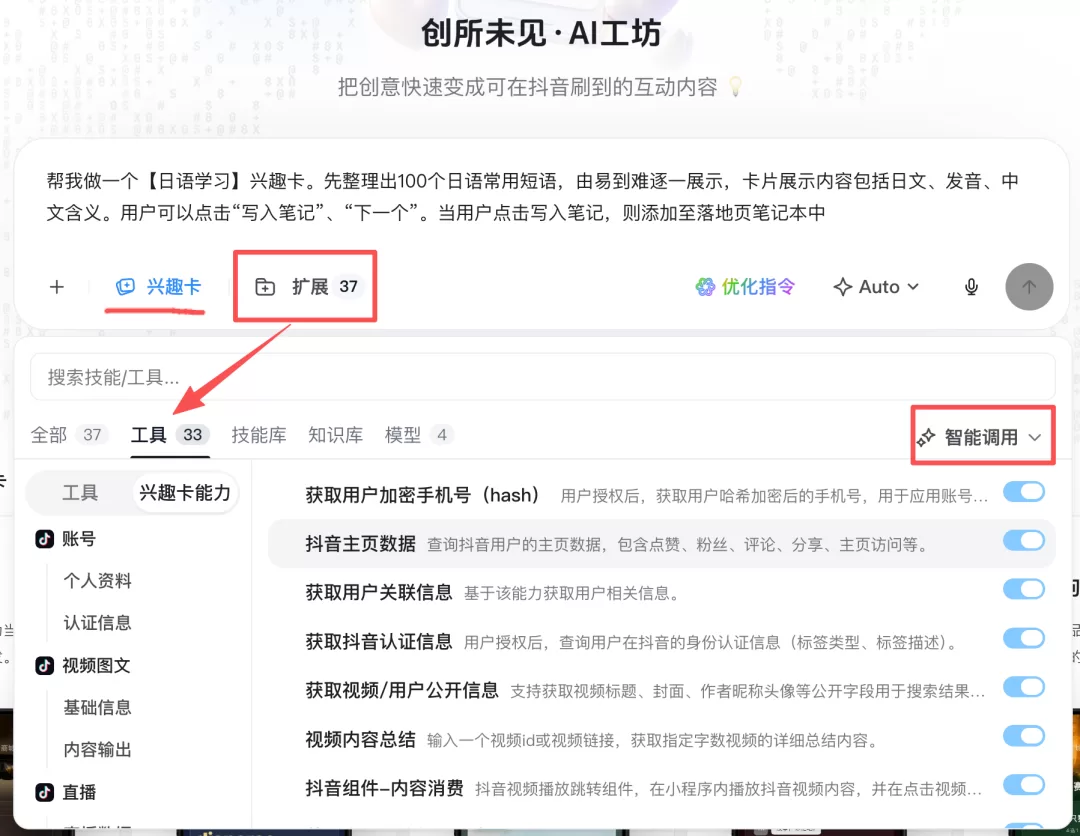Switch to the 全部 37 tab
The height and width of the screenshot is (836, 1080).
[70, 435]
